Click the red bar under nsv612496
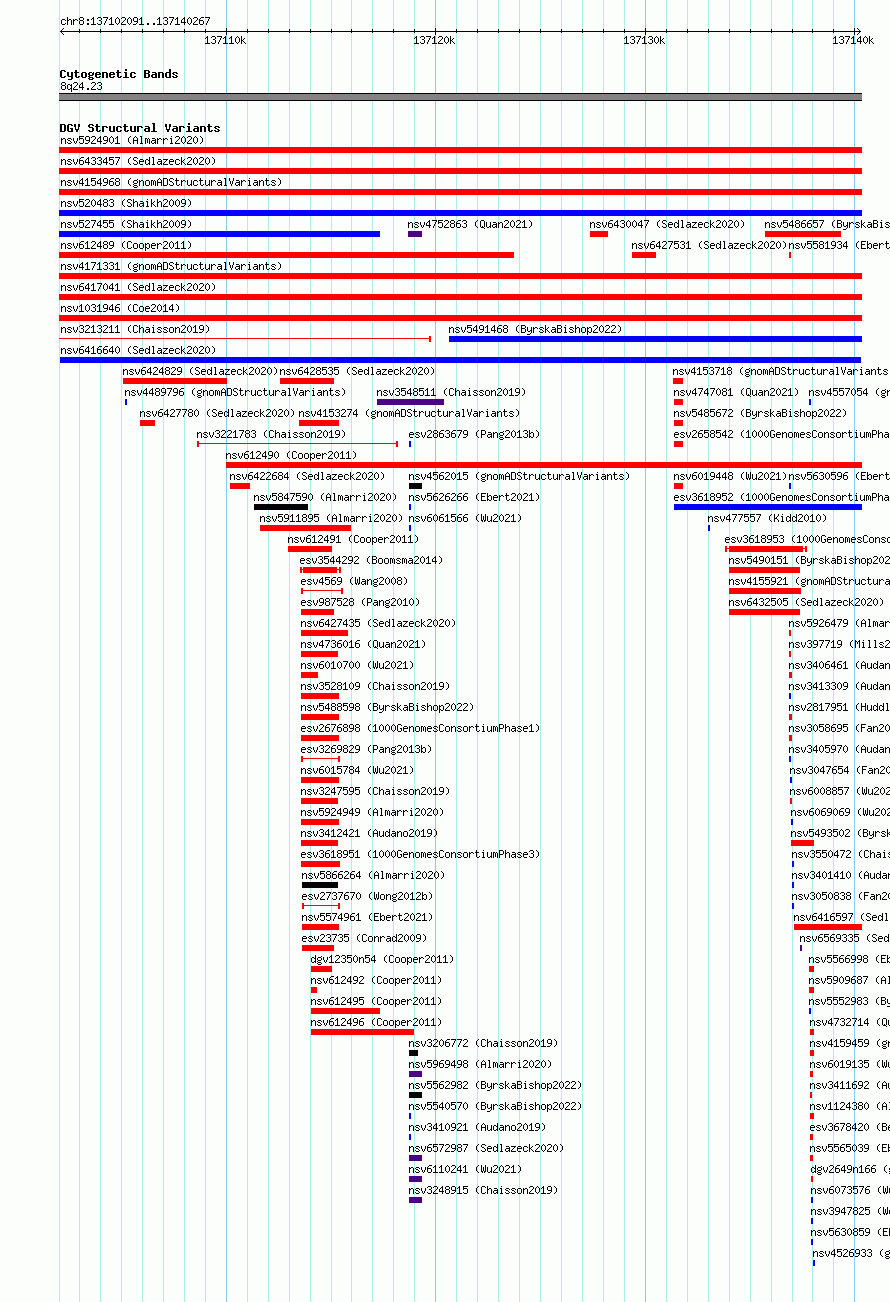This screenshot has width=890, height=1302. point(362,1032)
